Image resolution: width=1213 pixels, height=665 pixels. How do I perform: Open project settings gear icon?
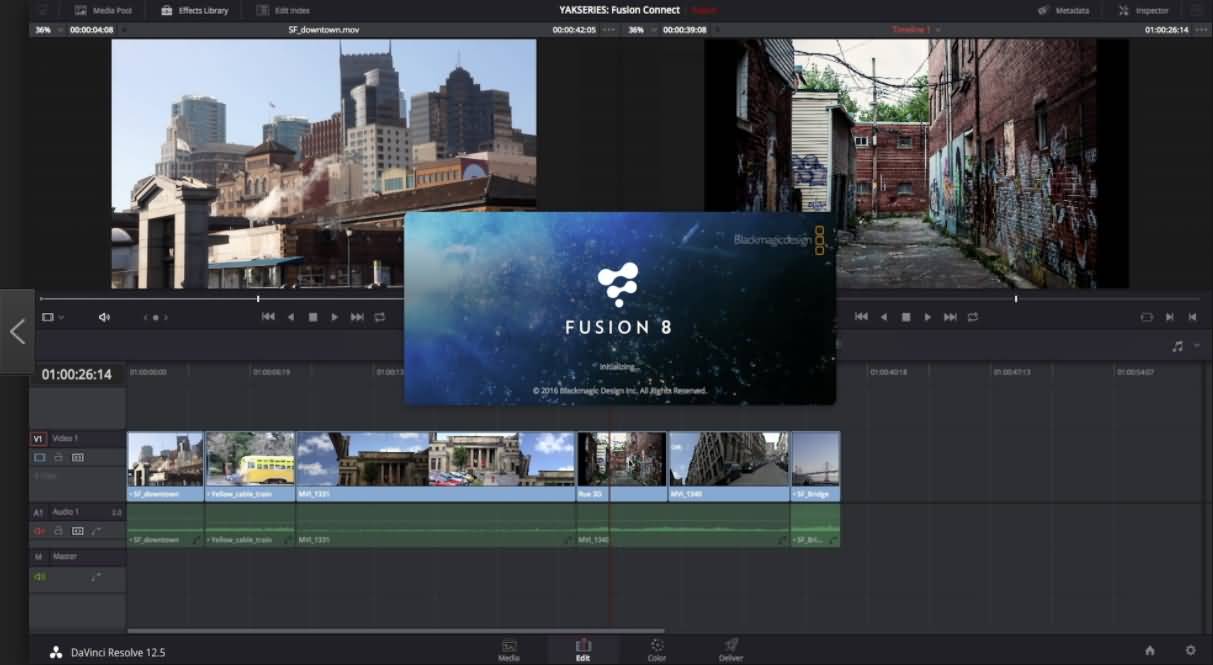[1190, 650]
